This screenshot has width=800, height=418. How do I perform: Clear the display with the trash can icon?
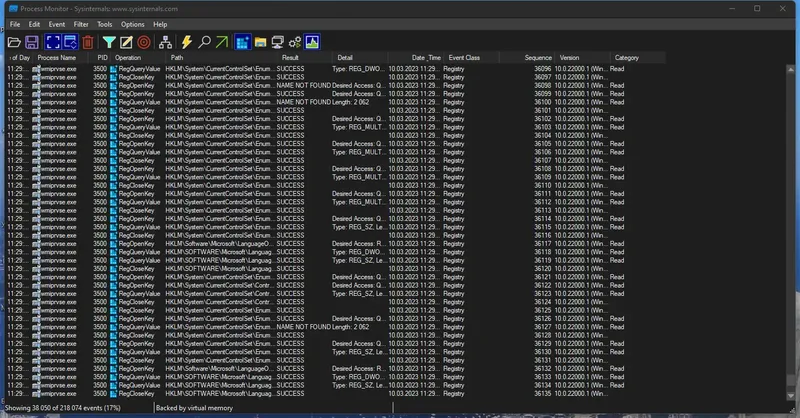88,42
